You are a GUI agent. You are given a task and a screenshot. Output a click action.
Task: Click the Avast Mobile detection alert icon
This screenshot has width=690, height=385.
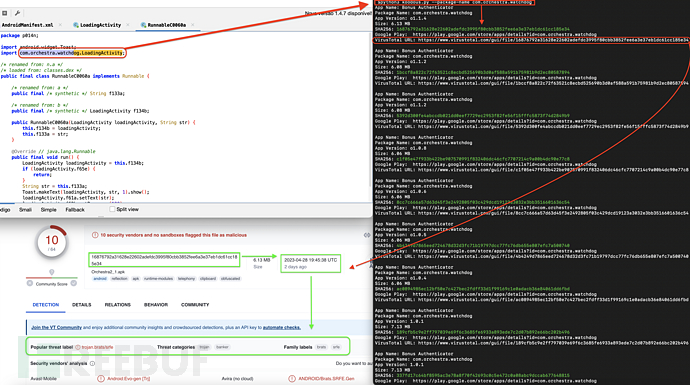(101, 378)
